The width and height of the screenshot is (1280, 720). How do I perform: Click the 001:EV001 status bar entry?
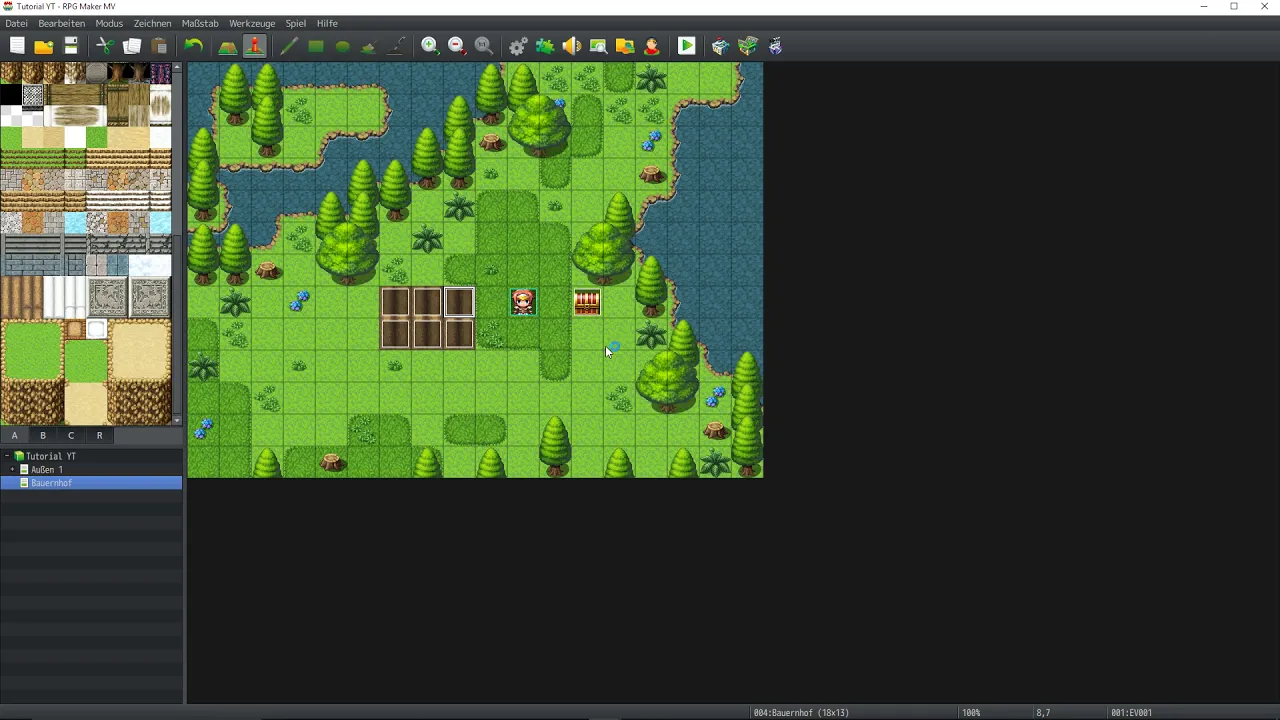[x=1132, y=713]
